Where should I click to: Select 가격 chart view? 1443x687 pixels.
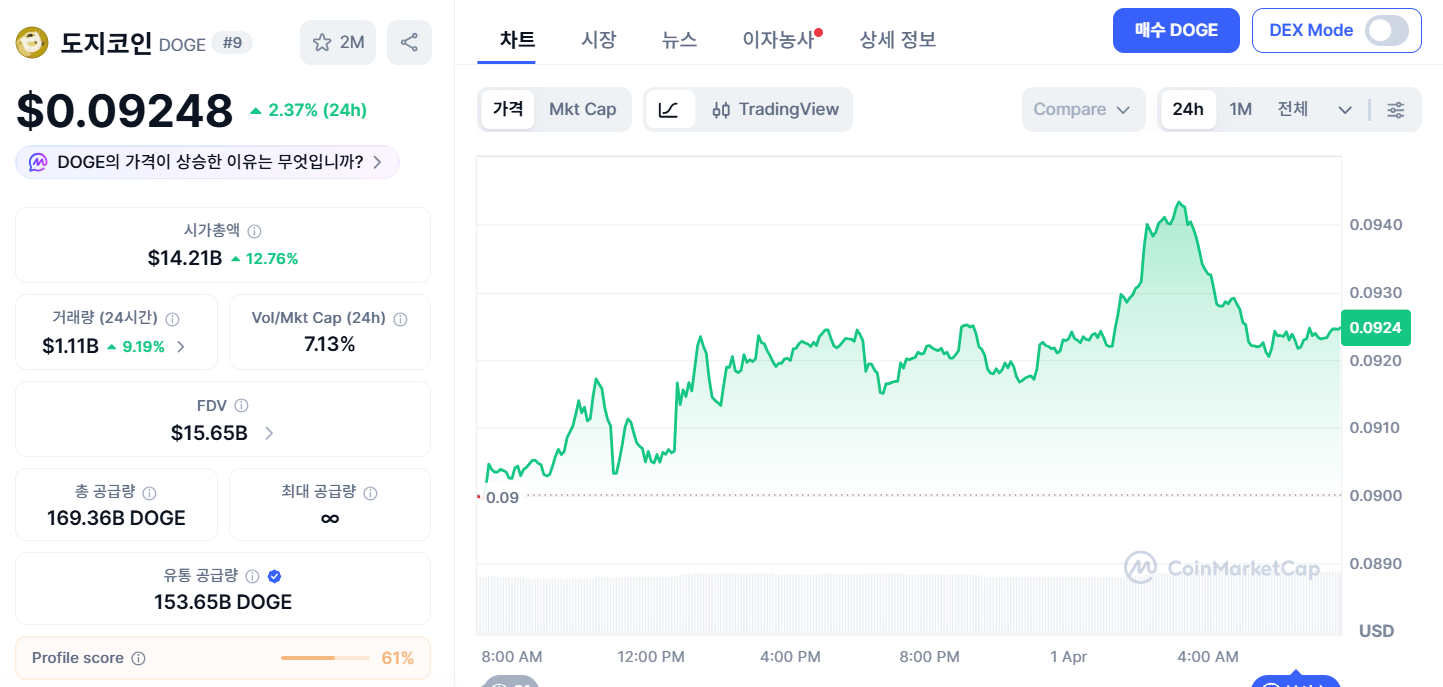click(508, 109)
